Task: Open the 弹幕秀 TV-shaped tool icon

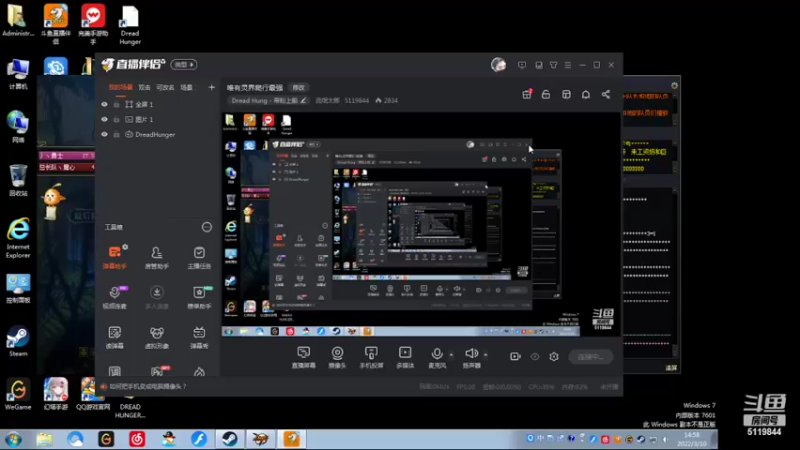Action: click(199, 337)
